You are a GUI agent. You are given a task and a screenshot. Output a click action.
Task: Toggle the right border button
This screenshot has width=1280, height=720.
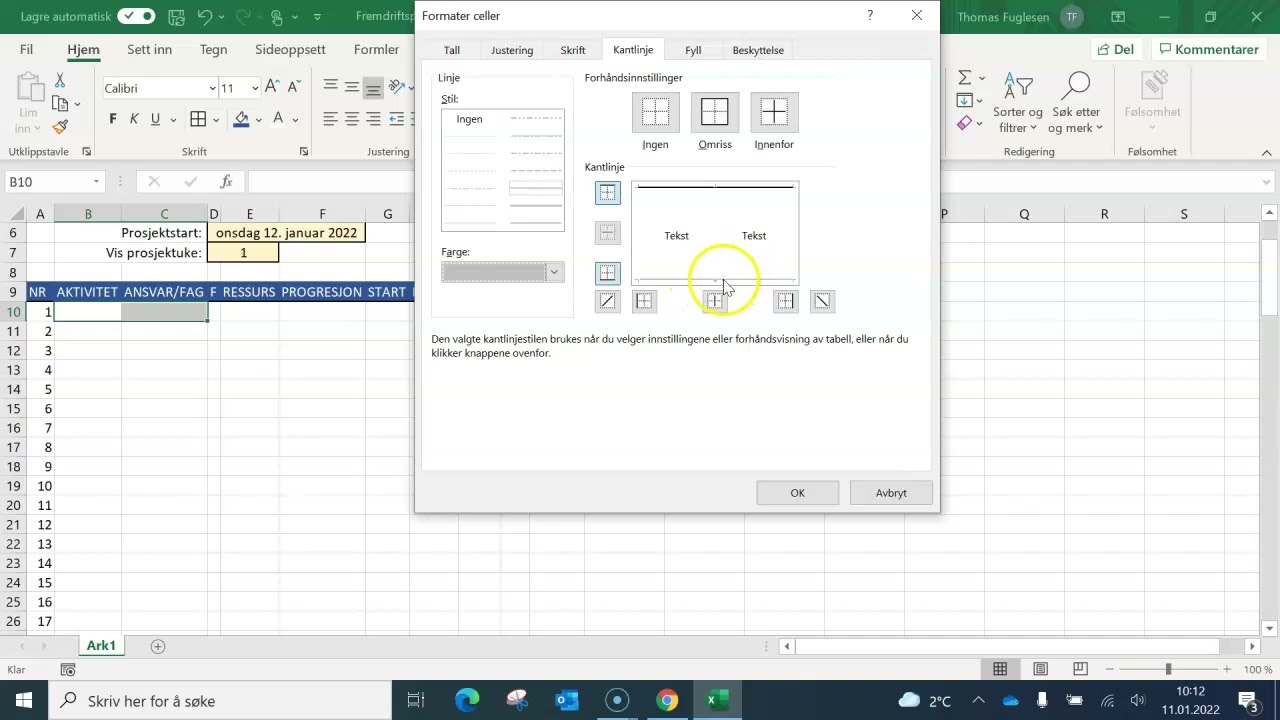coord(786,301)
